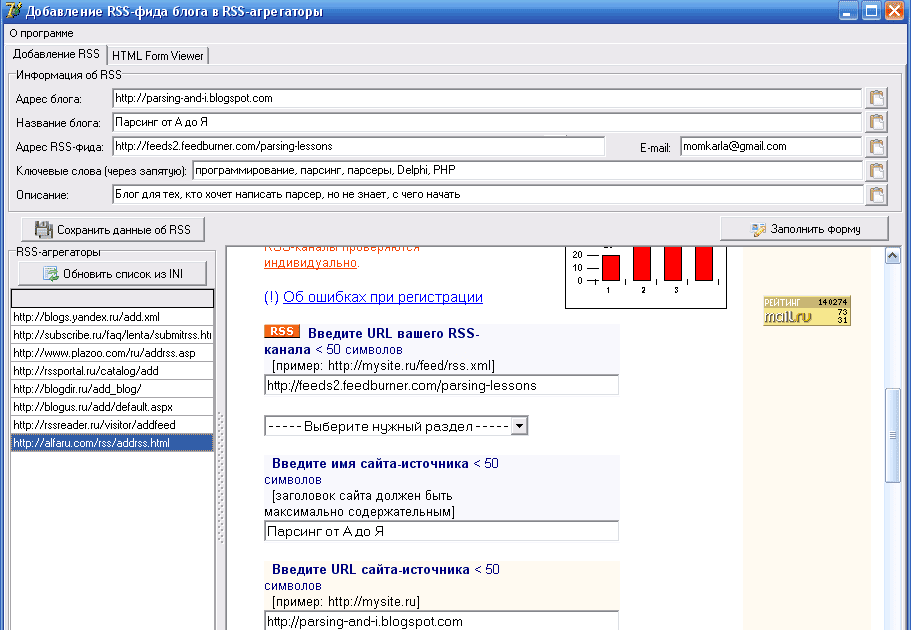Select blogs.yandex.ru/add.xml in the list
The image size is (911, 630).
point(112,317)
